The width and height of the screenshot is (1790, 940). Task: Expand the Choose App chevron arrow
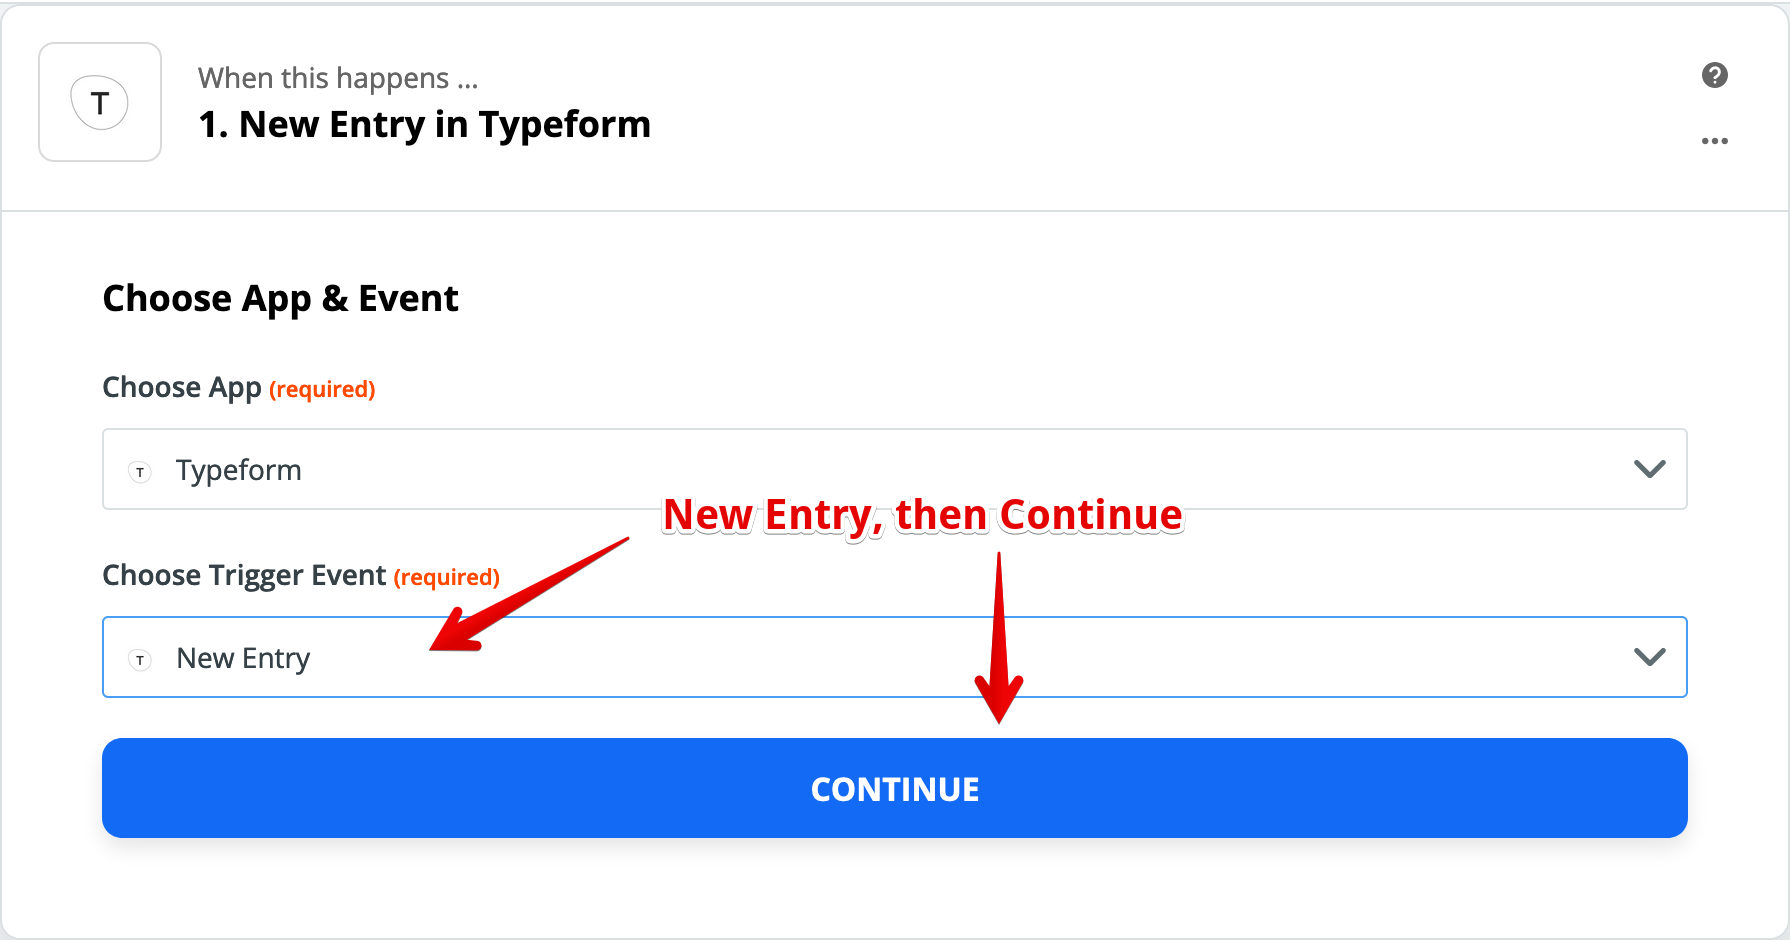[x=1649, y=469]
